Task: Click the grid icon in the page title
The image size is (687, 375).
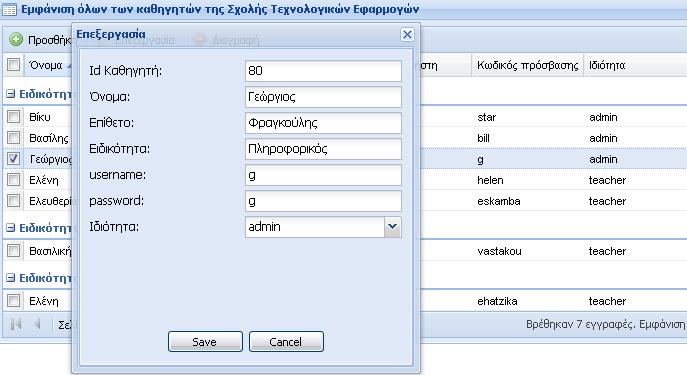Action: pos(9,9)
